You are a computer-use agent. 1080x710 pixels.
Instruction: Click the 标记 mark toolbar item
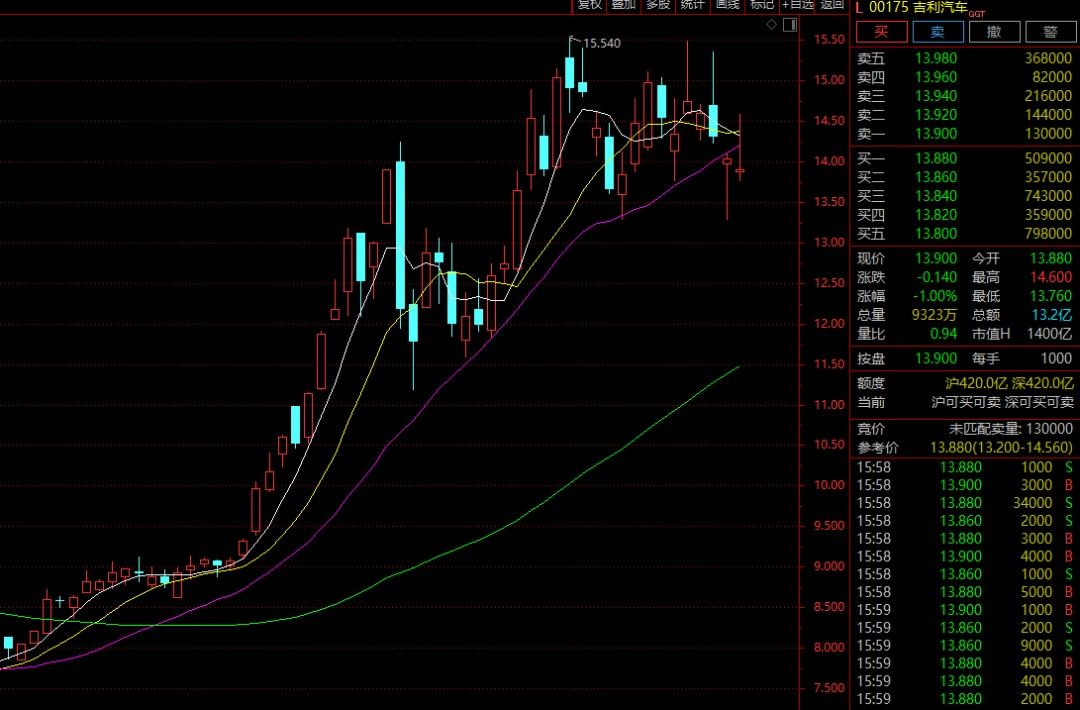(x=762, y=5)
